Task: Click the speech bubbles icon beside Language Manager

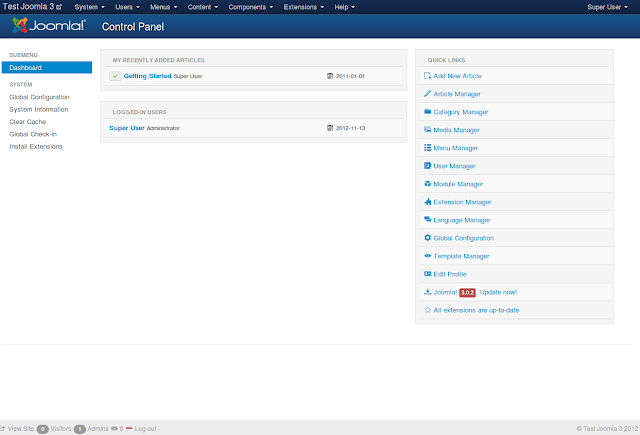Action: (x=427, y=220)
